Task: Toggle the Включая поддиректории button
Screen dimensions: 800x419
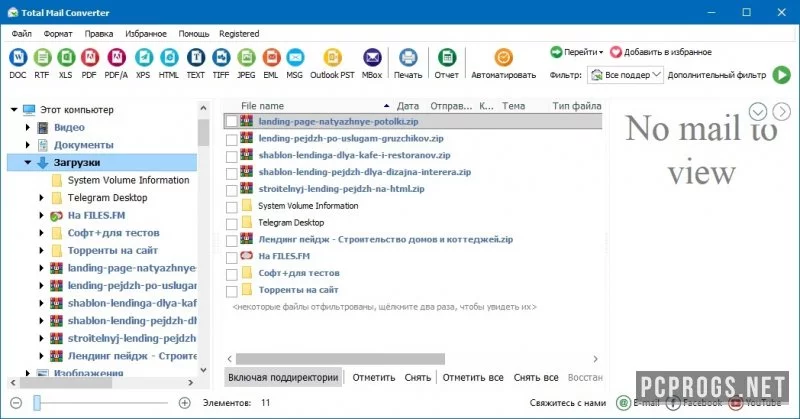Action: (283, 378)
